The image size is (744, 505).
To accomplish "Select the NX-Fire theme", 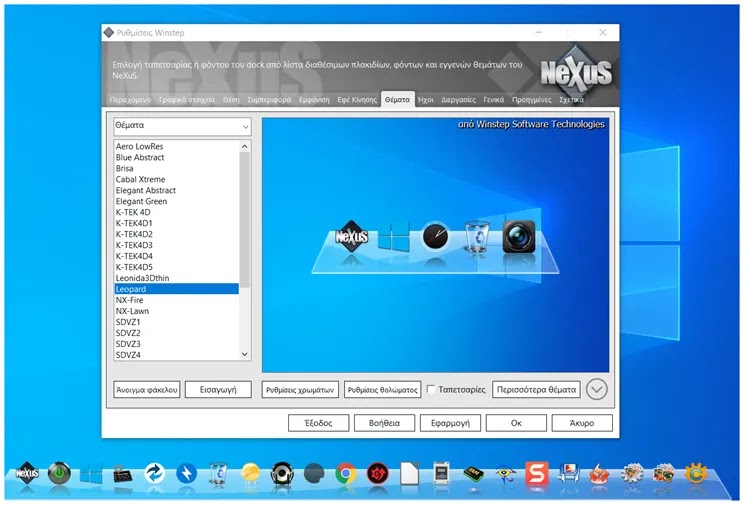I will point(177,300).
